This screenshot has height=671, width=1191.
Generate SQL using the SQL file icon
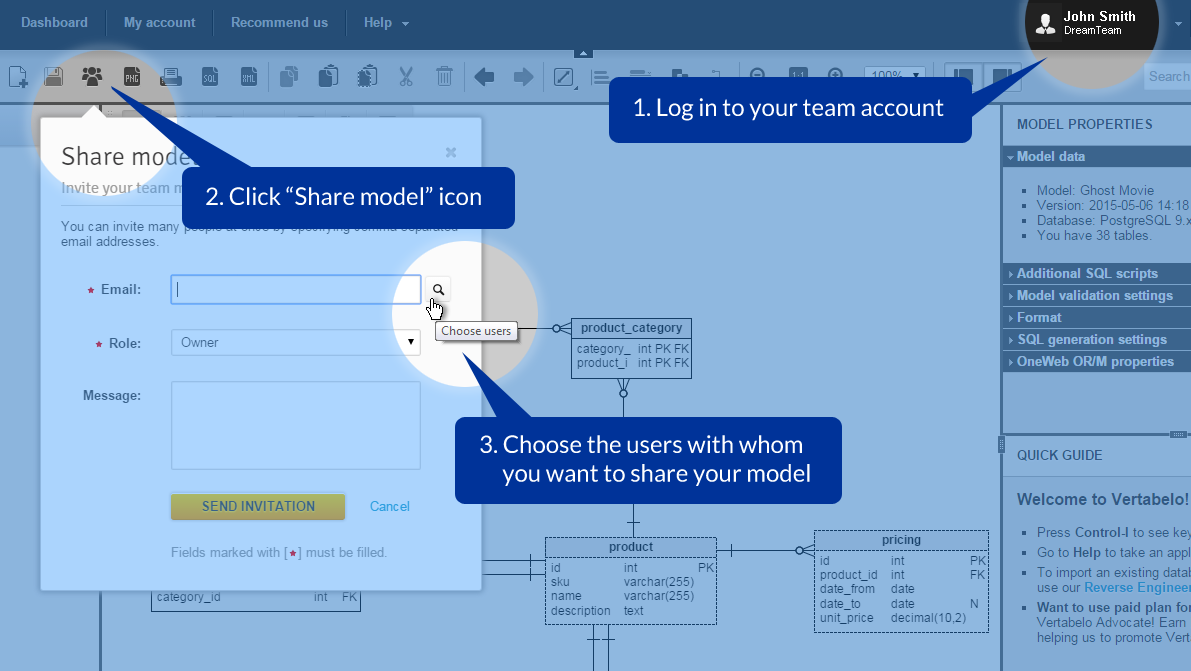click(x=210, y=77)
